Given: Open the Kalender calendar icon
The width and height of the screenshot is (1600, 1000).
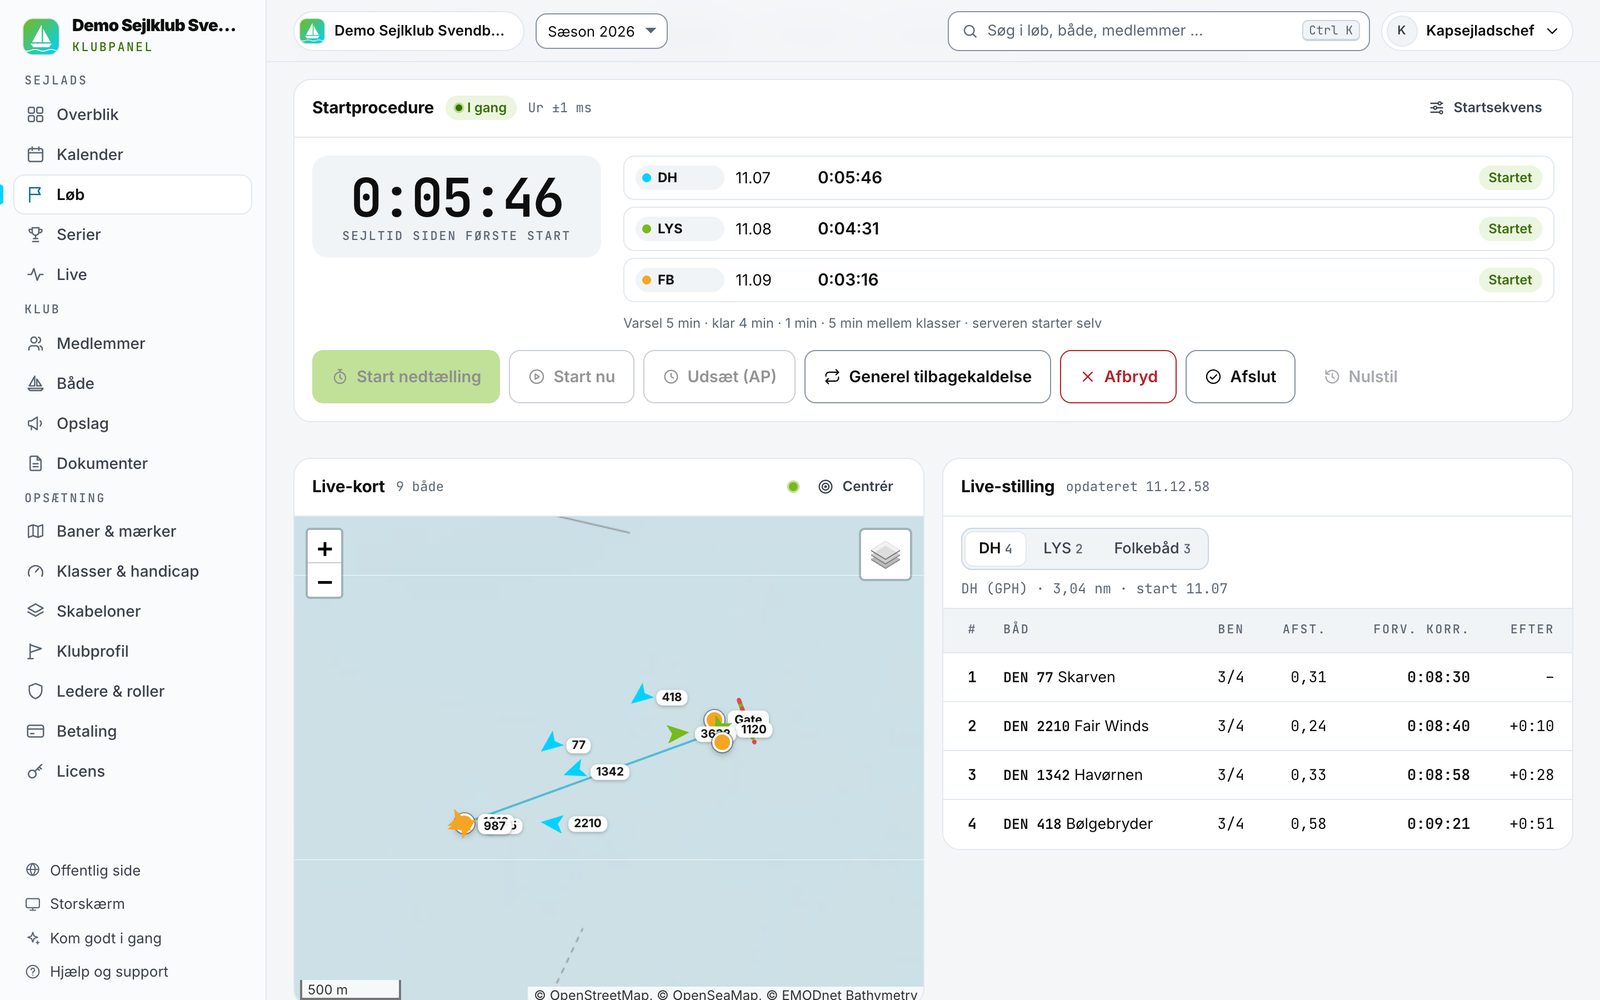Looking at the screenshot, I should (x=36, y=155).
